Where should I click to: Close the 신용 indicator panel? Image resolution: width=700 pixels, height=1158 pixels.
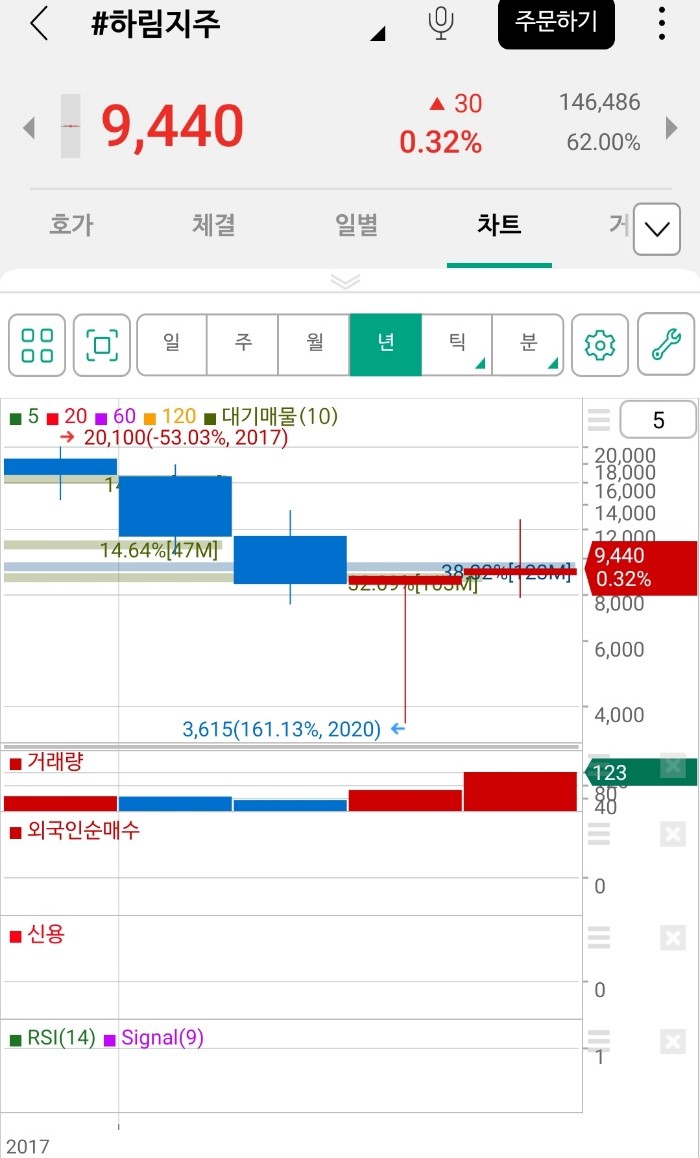(673, 938)
